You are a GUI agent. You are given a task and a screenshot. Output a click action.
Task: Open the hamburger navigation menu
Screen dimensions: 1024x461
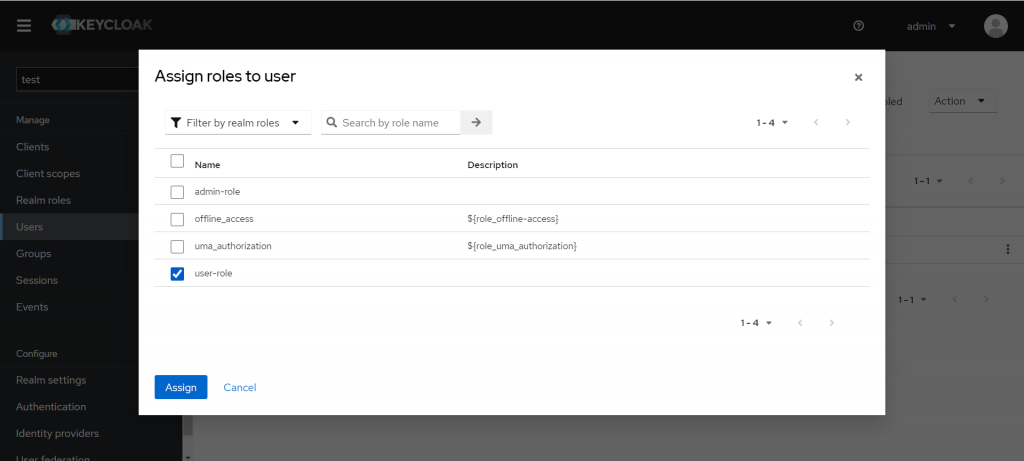(24, 25)
